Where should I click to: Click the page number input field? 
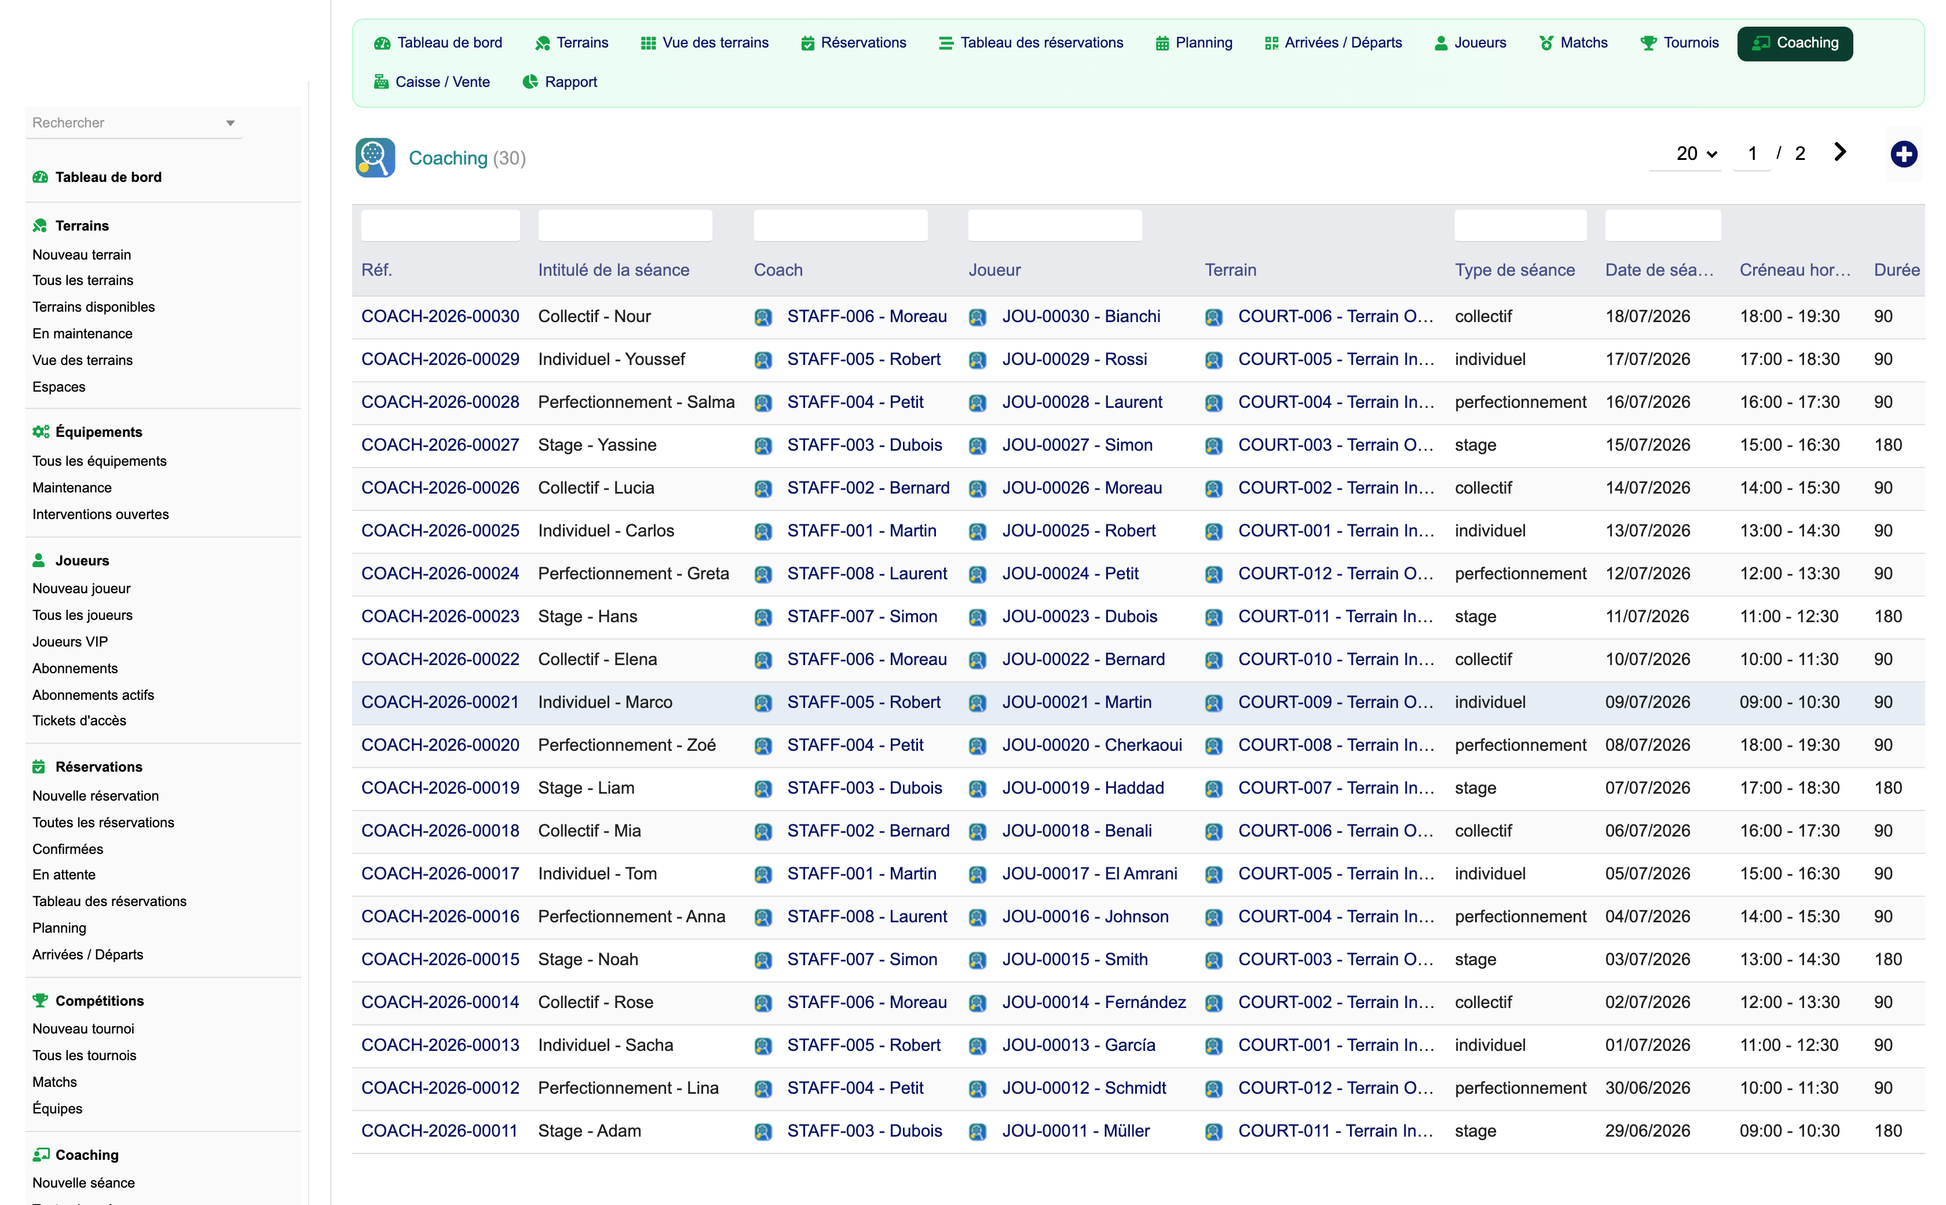[x=1752, y=154]
